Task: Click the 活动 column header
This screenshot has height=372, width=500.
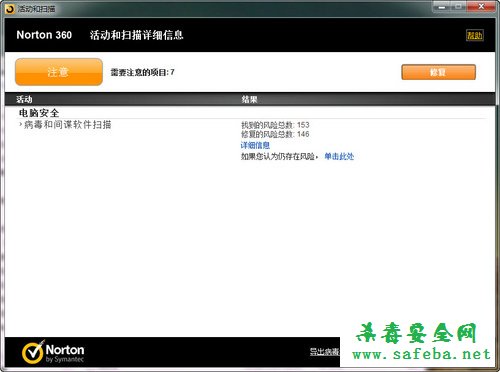Action: point(24,99)
